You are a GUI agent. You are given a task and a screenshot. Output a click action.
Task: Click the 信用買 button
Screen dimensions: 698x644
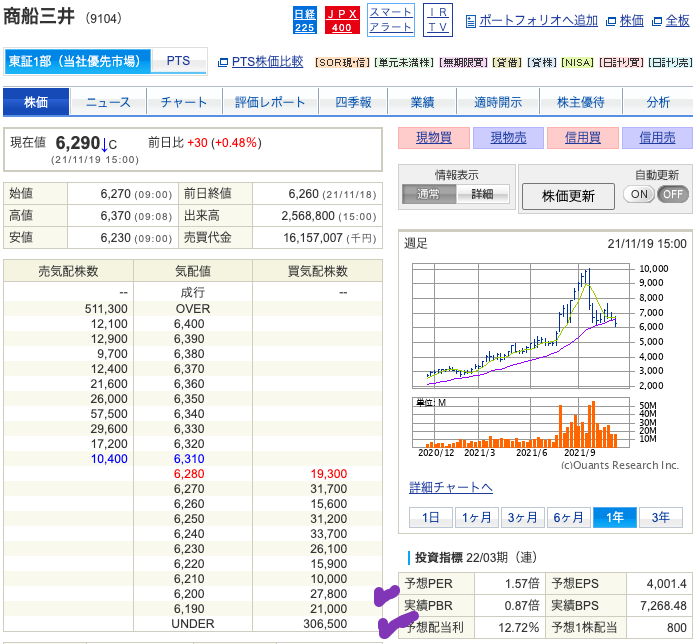[583, 138]
